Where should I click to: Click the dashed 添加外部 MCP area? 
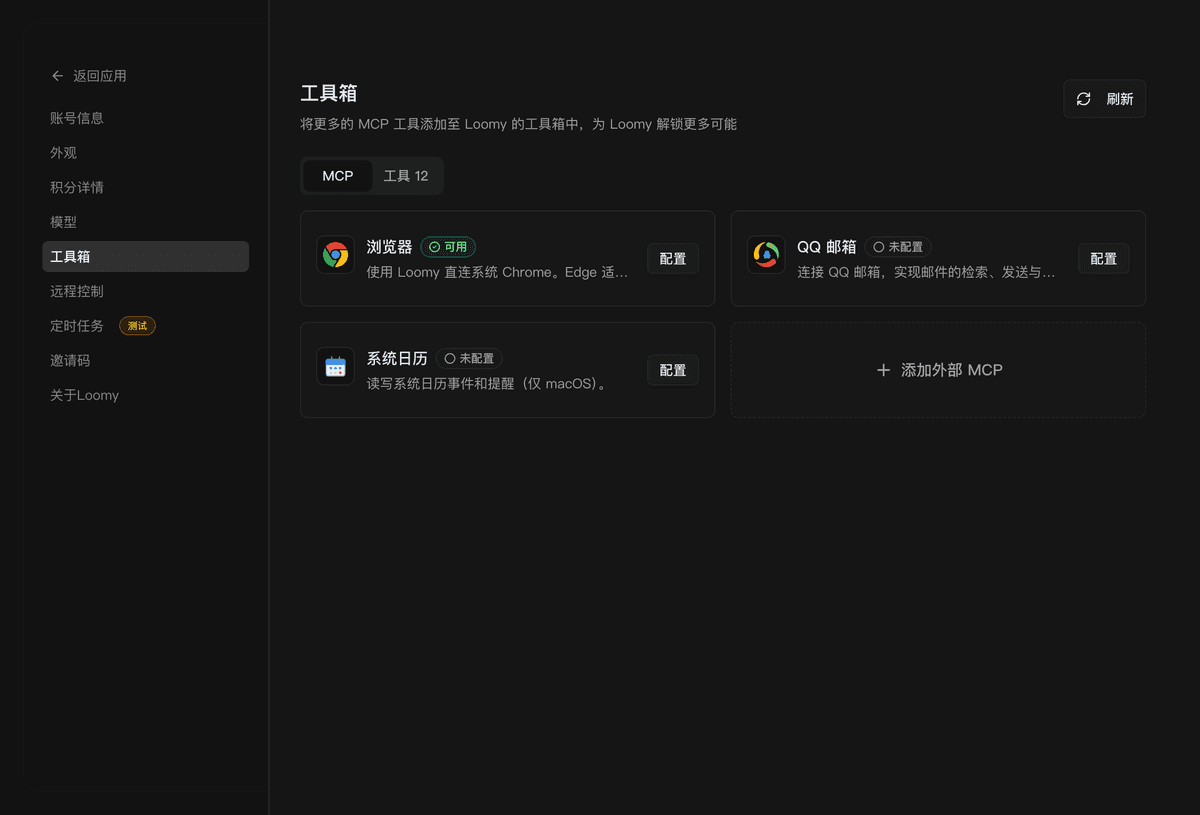click(937, 369)
